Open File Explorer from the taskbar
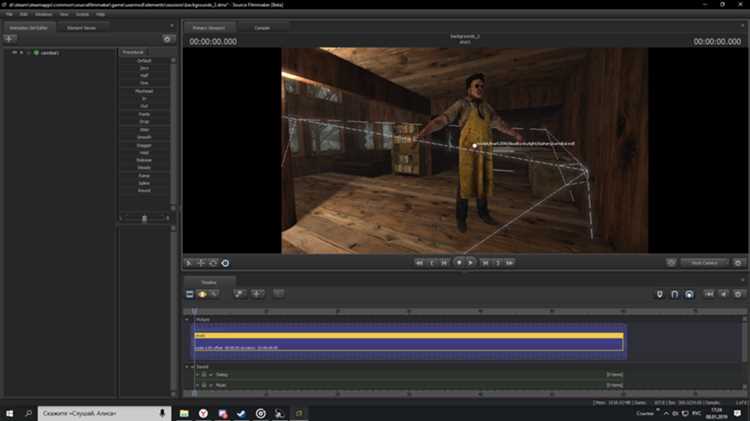 click(184, 413)
